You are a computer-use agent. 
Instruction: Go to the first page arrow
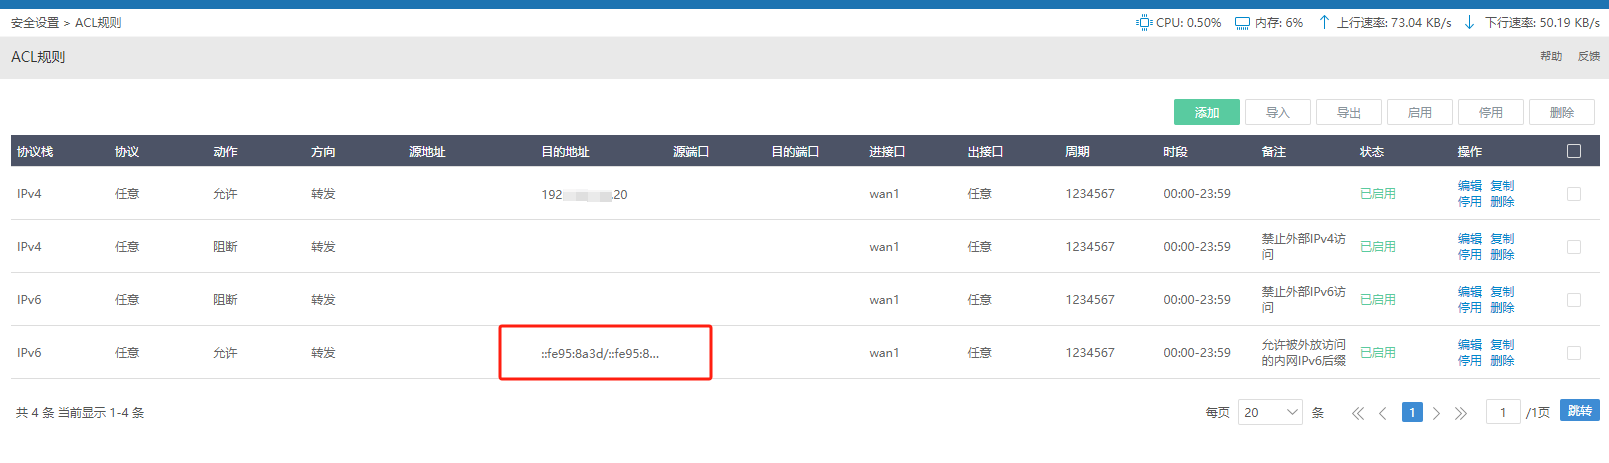(1357, 413)
